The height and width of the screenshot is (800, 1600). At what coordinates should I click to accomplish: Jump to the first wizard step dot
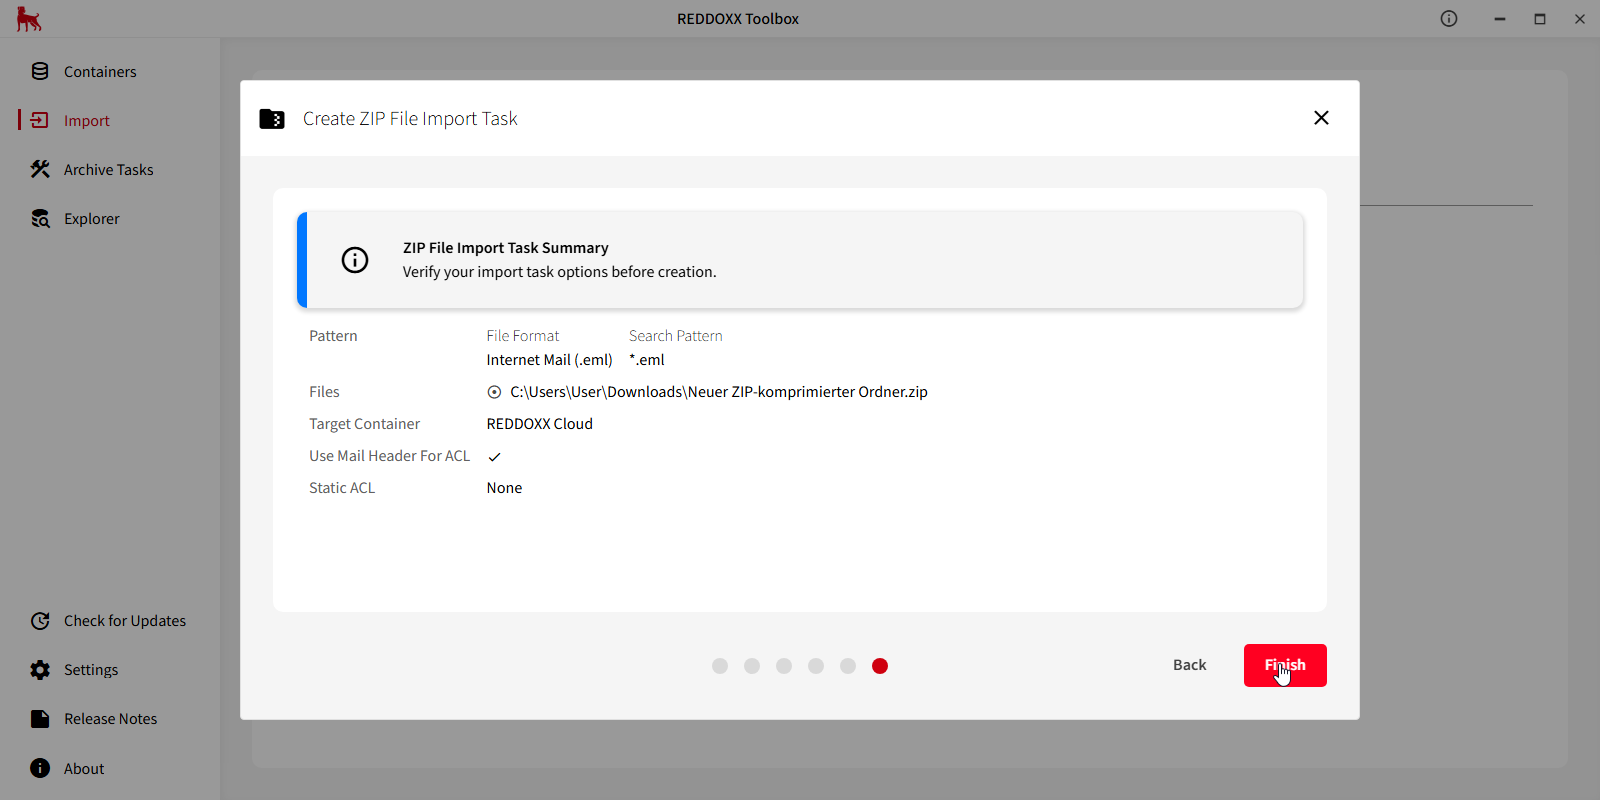tap(720, 666)
